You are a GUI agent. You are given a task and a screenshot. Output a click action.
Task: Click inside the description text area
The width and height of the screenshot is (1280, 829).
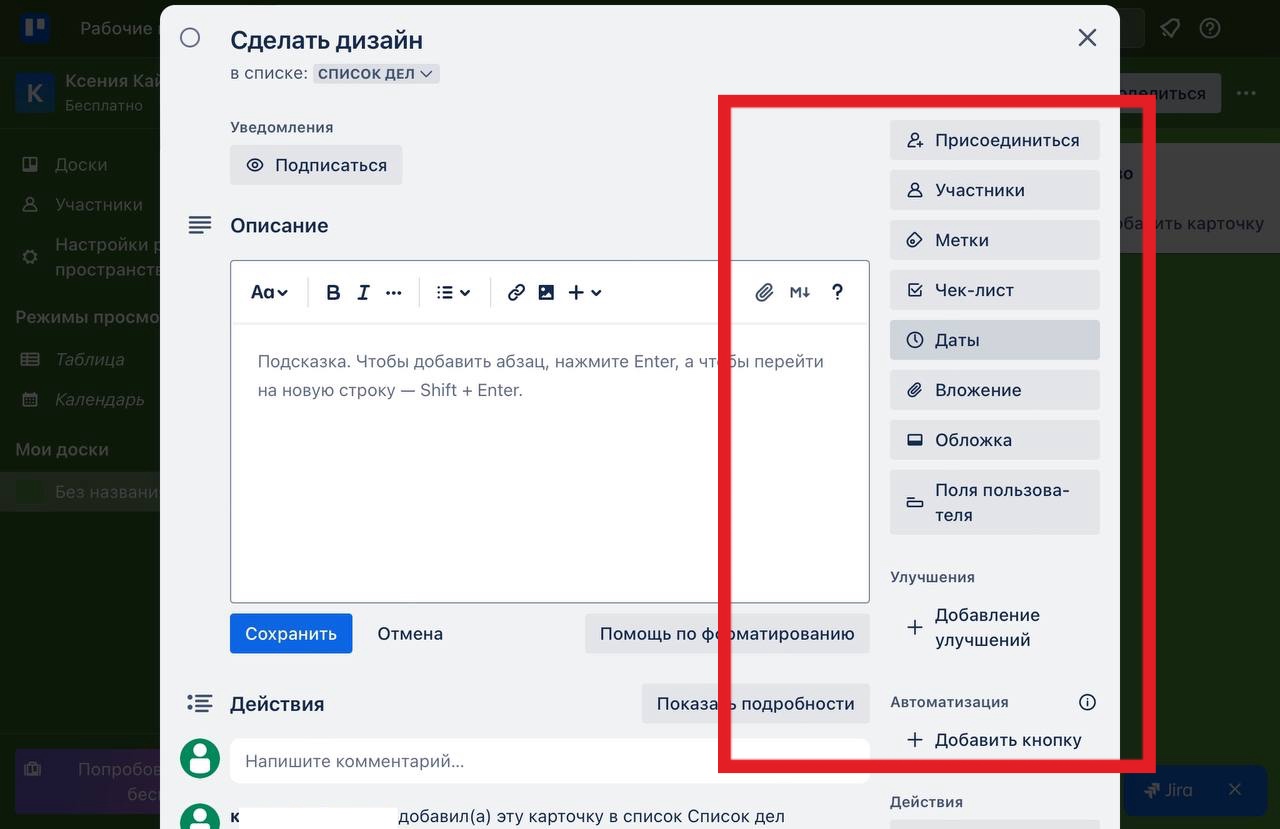tap(550, 462)
